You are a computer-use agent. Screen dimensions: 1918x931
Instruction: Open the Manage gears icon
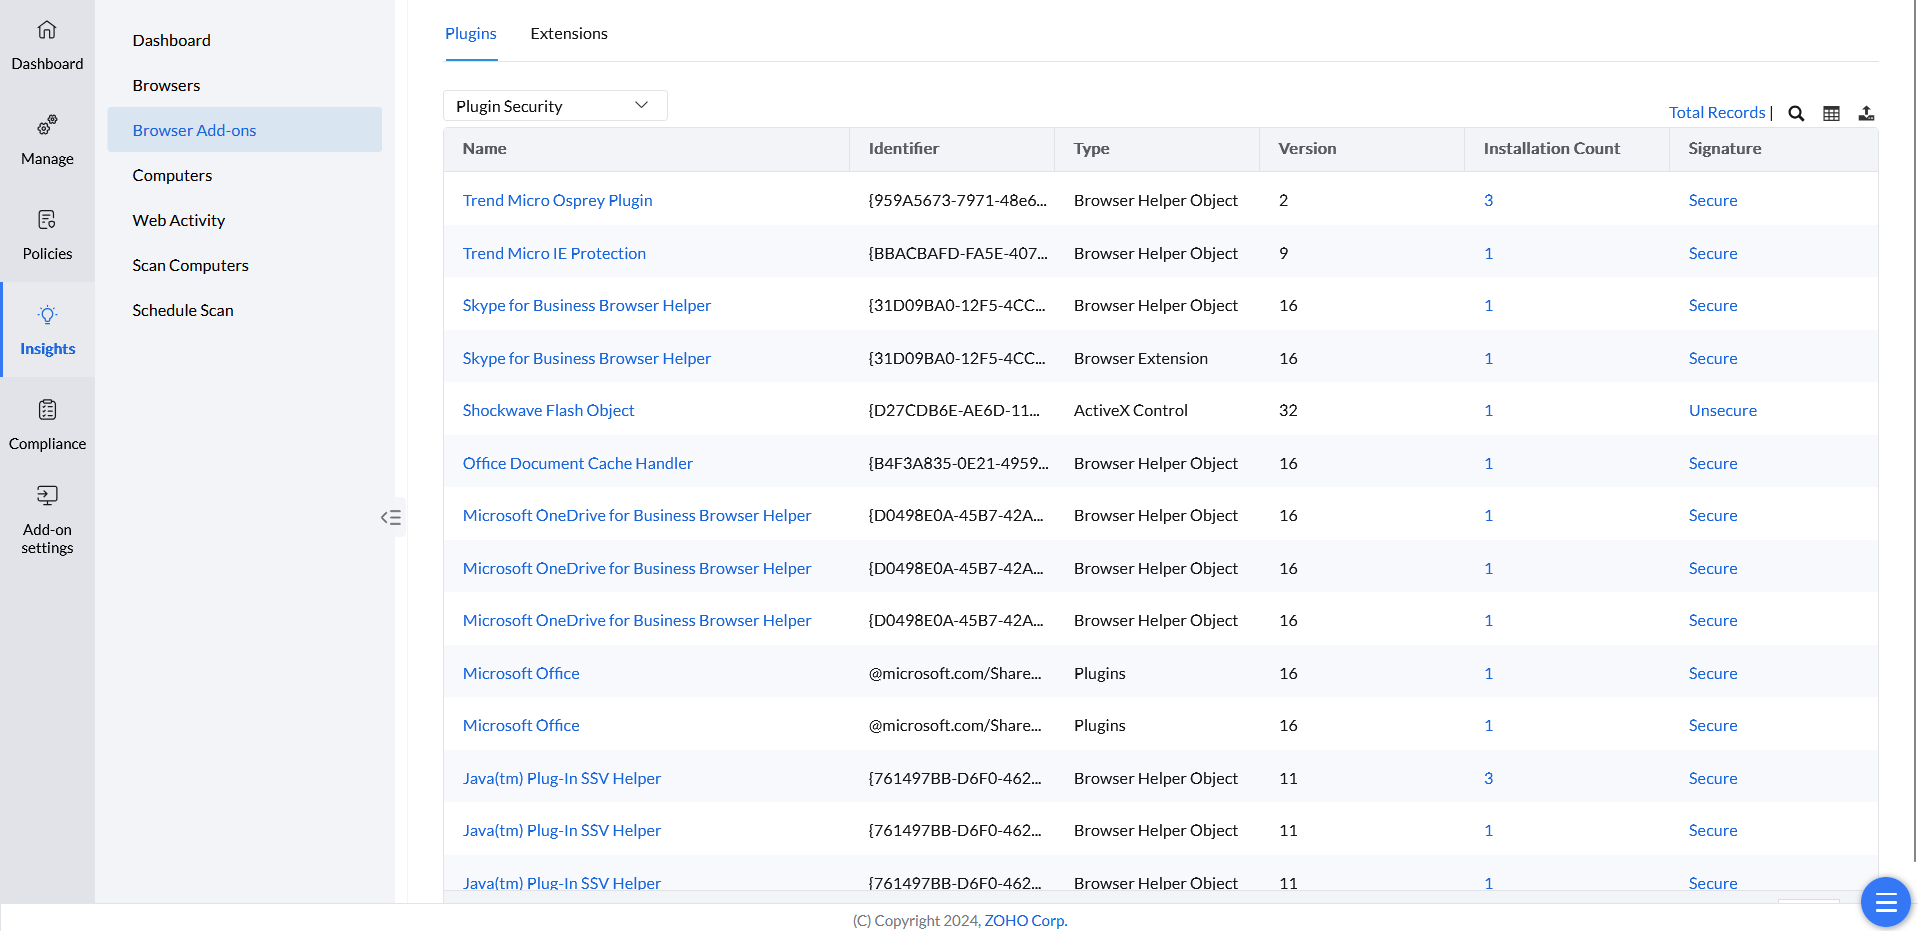click(47, 125)
